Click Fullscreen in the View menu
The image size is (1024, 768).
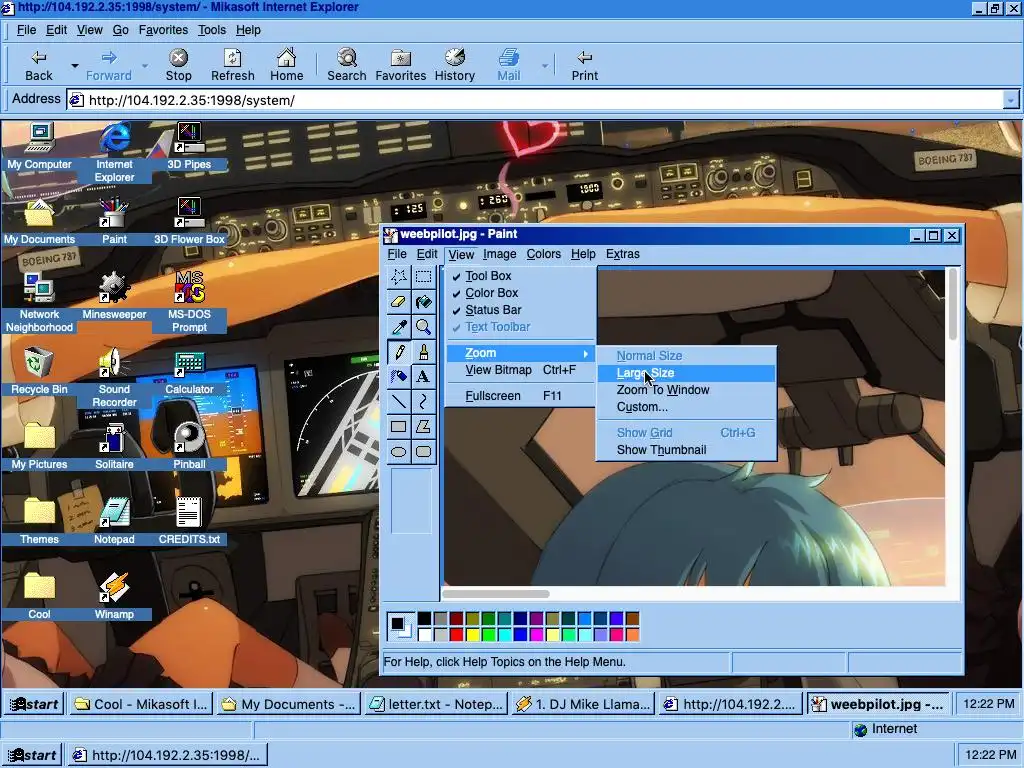(x=520, y=396)
